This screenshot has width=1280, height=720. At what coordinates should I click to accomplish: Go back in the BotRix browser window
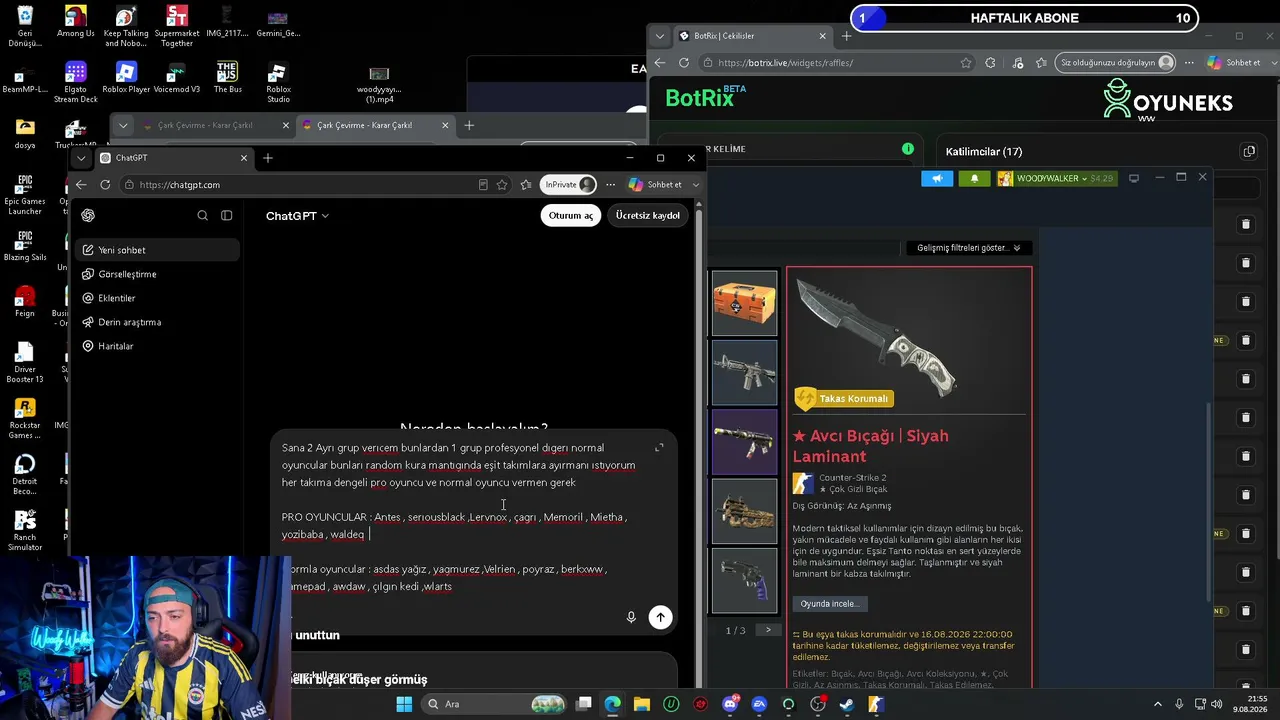(x=660, y=62)
